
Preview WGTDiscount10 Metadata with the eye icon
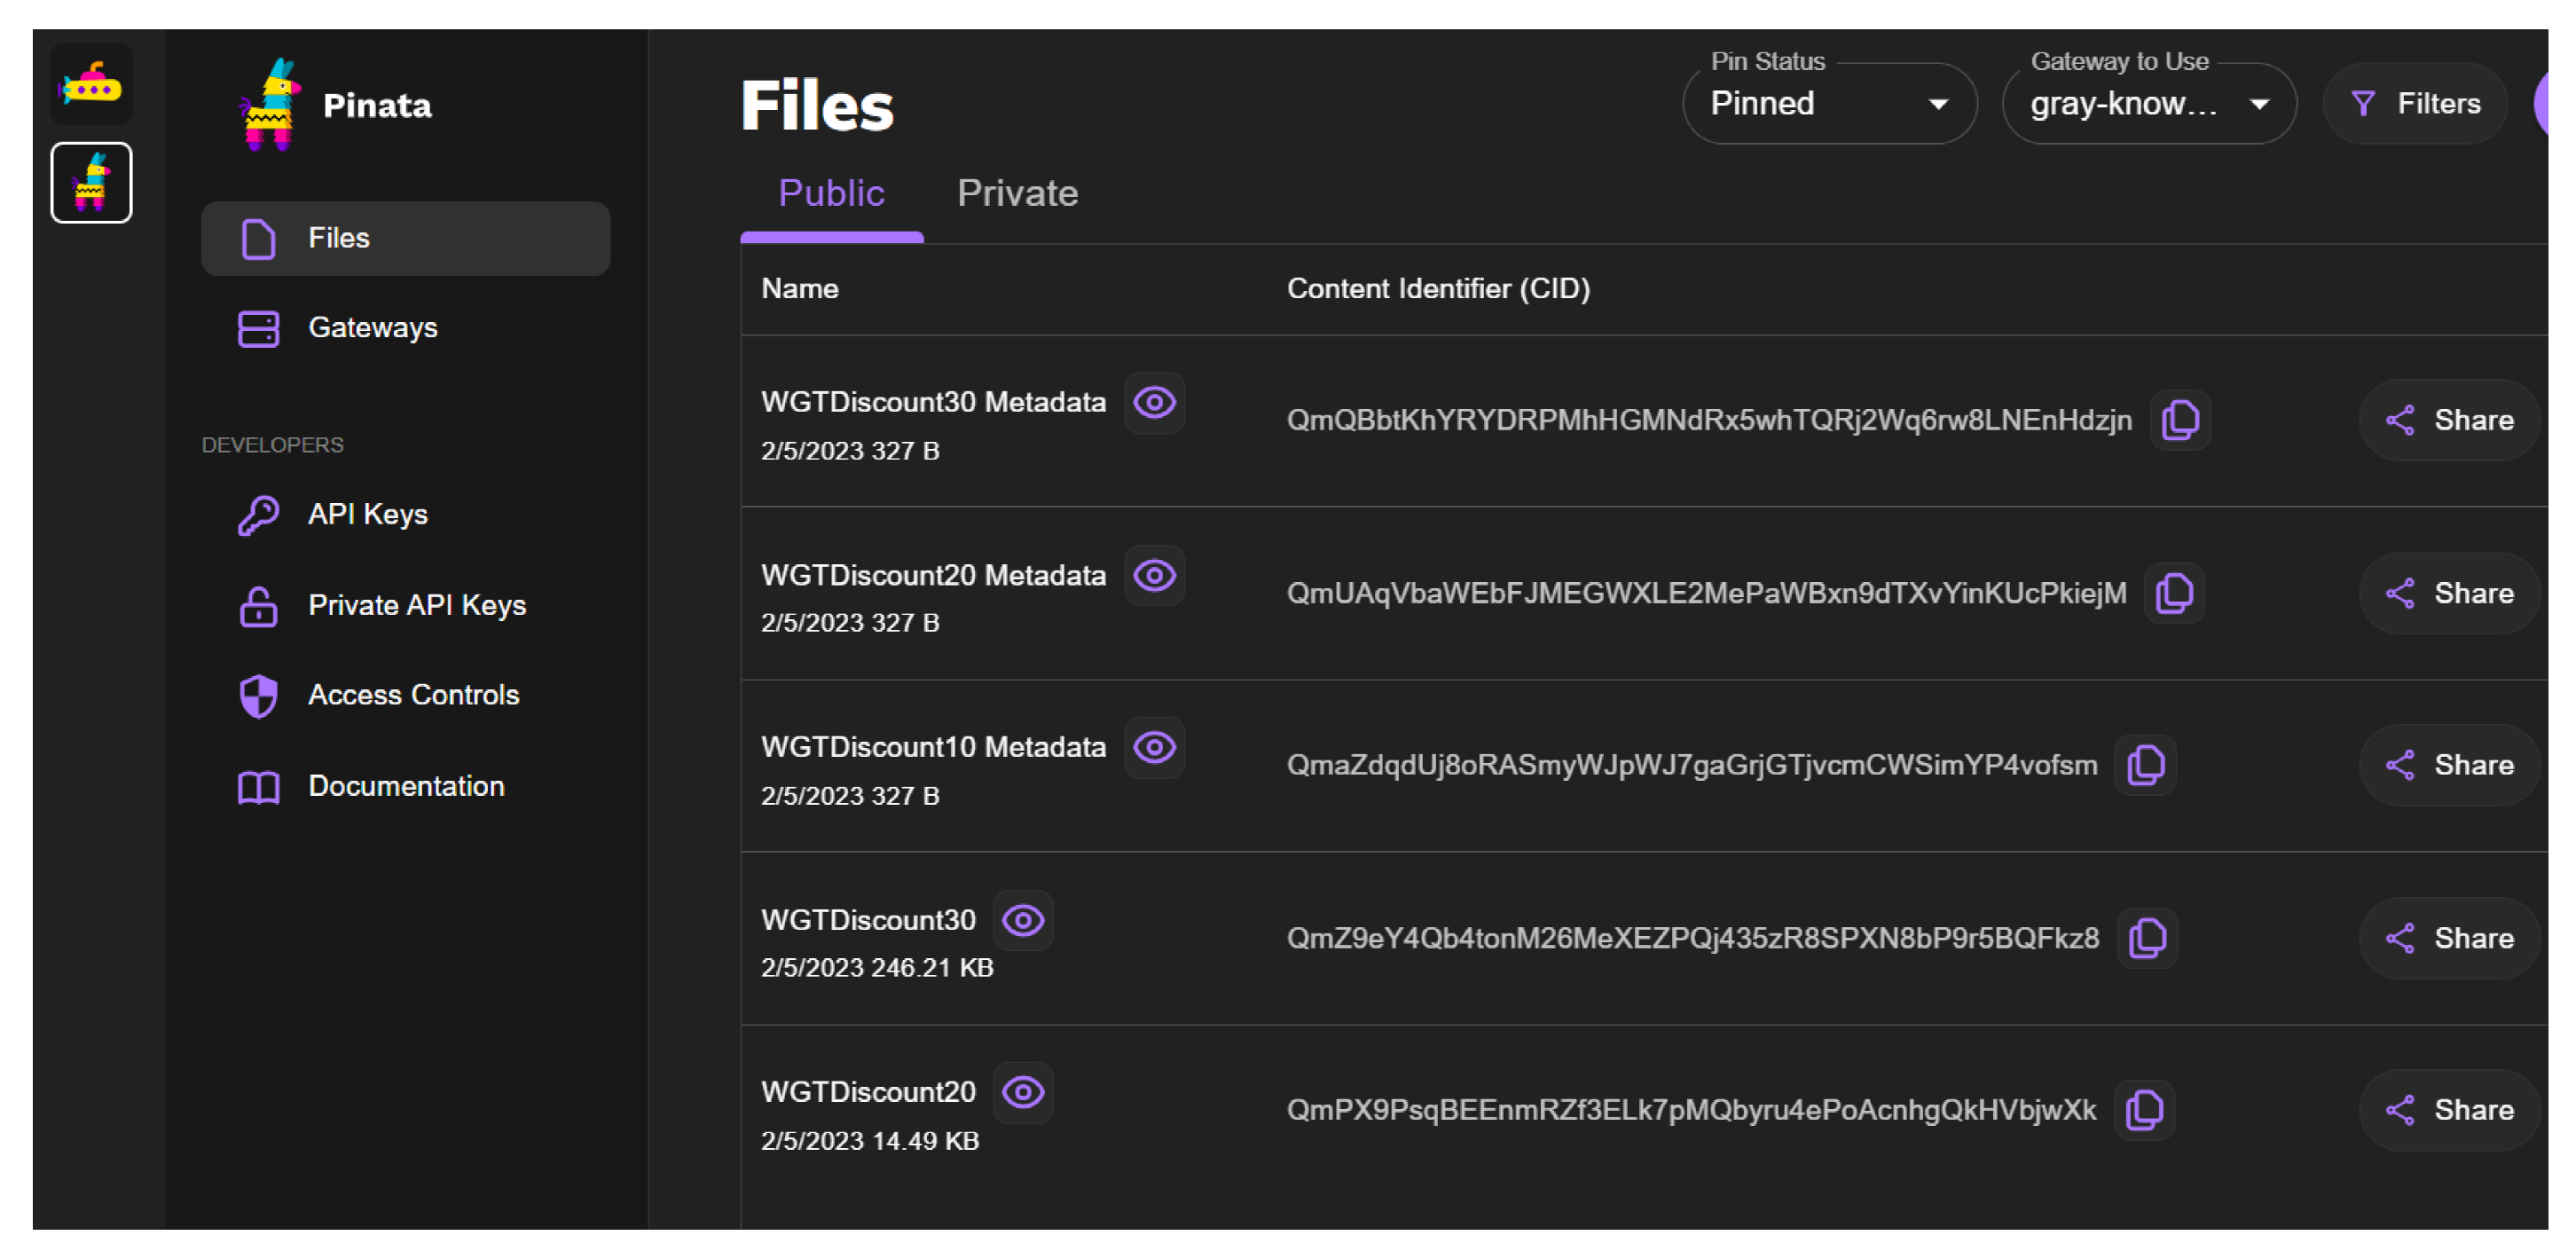coord(1154,748)
